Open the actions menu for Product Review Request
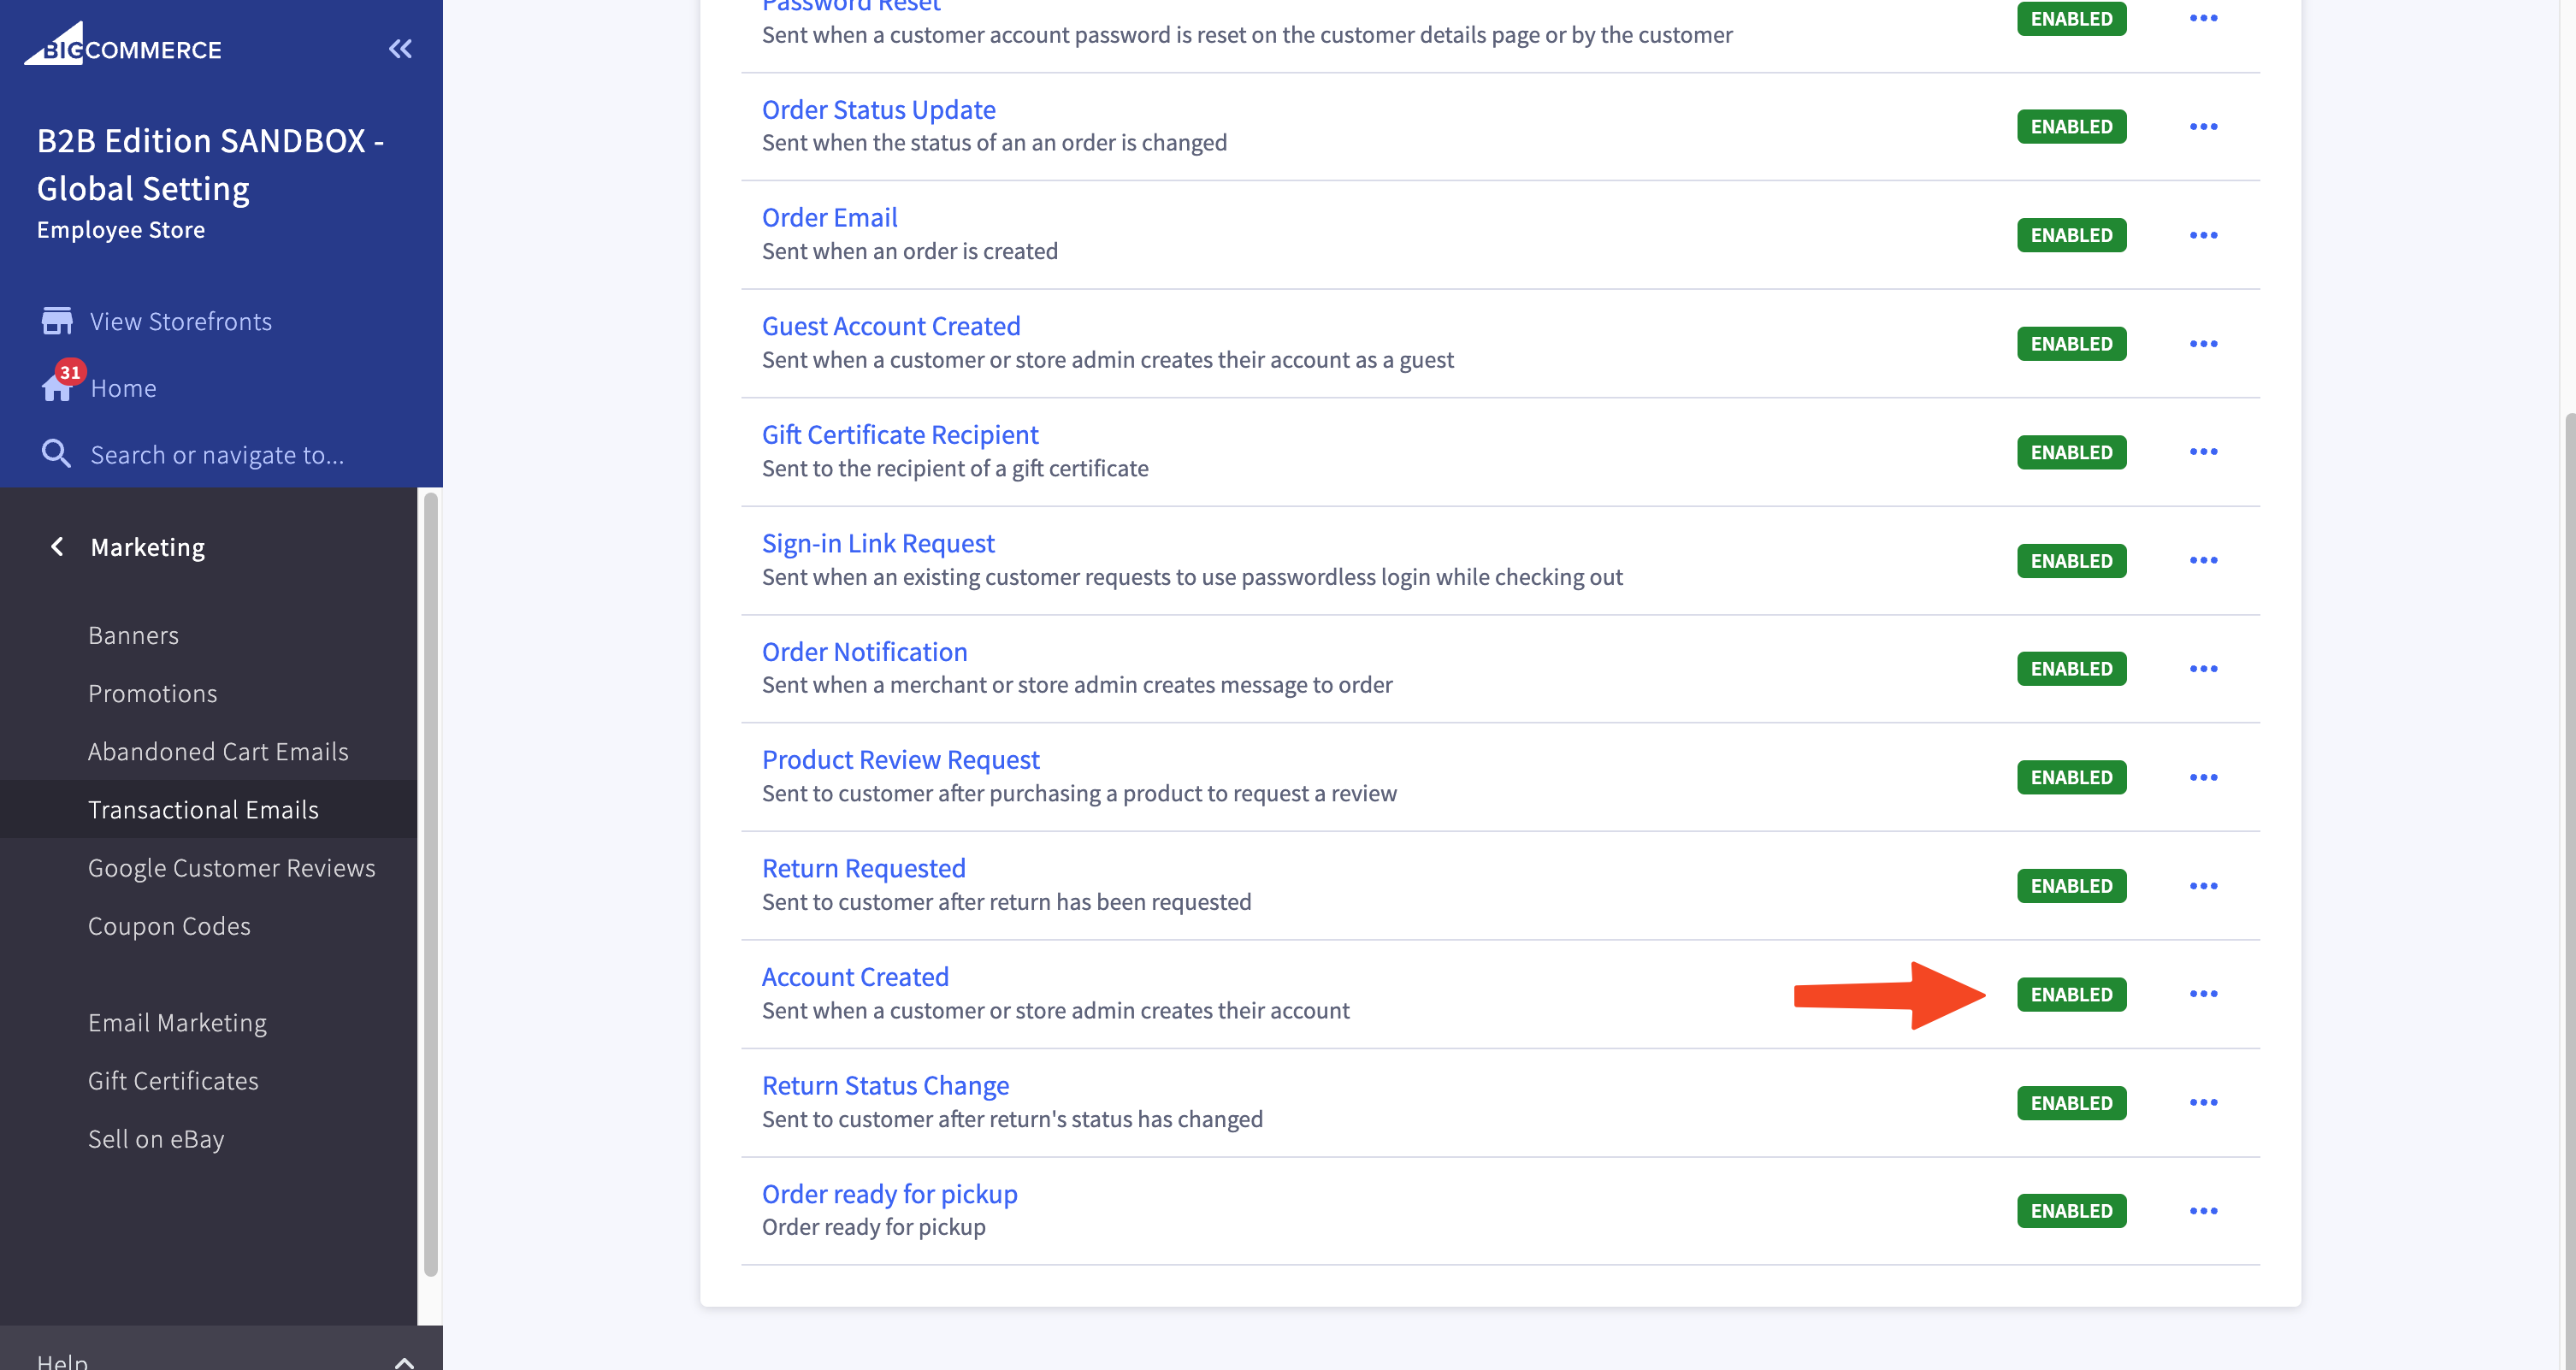 click(2203, 777)
